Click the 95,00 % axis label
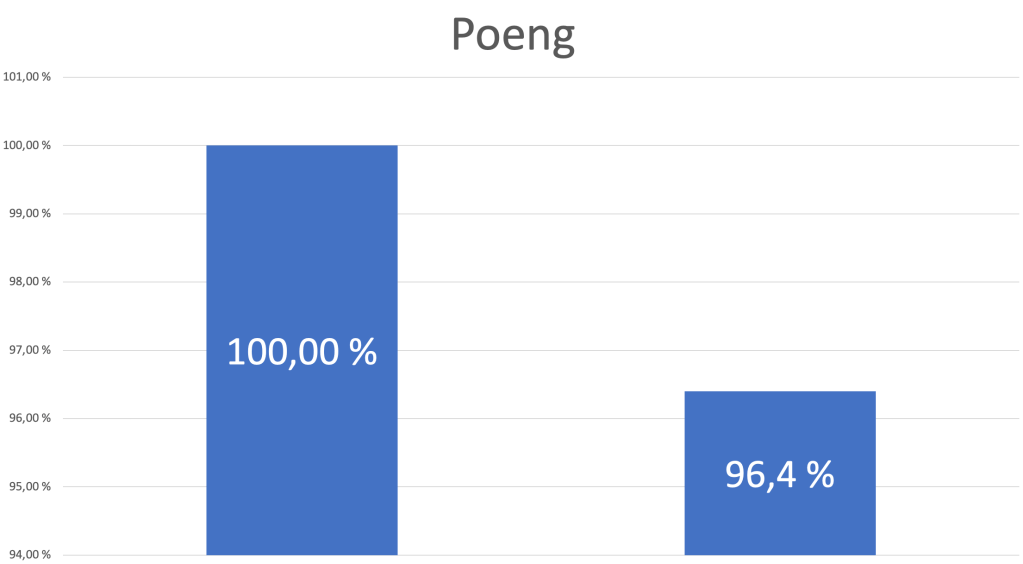The image size is (1023, 564). pyautogui.click(x=29, y=486)
